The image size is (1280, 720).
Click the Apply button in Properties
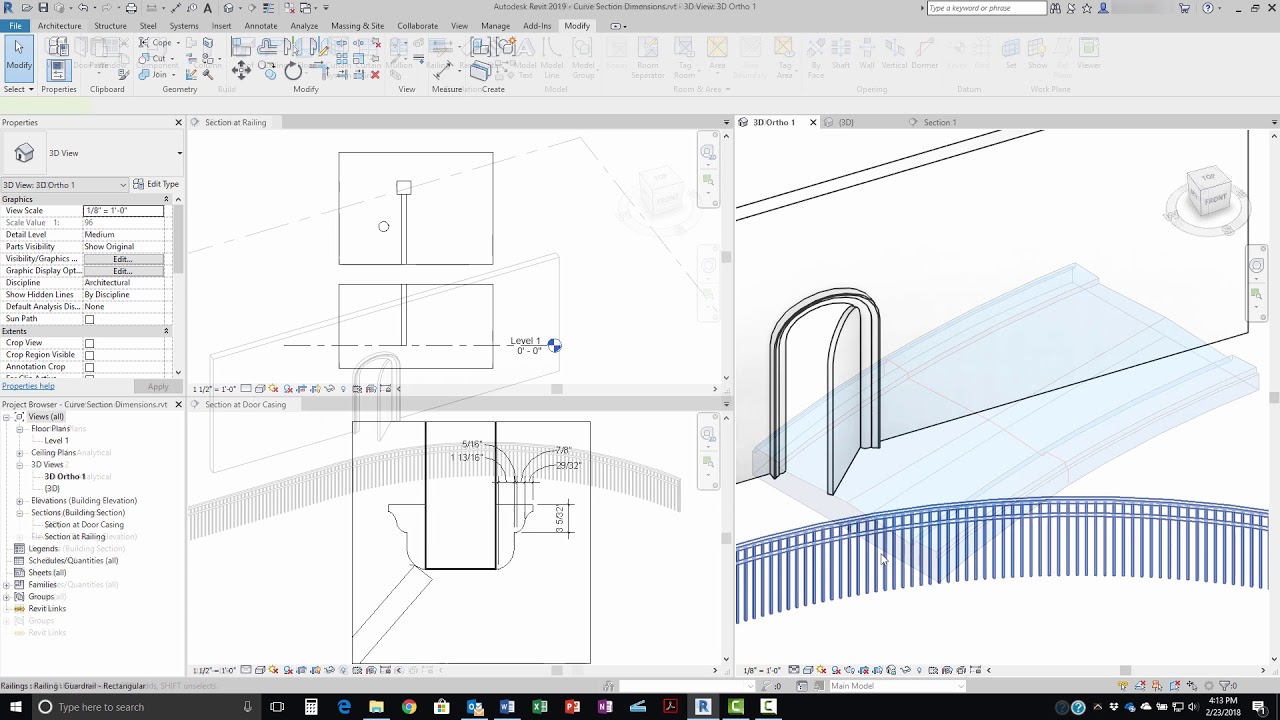(x=158, y=387)
